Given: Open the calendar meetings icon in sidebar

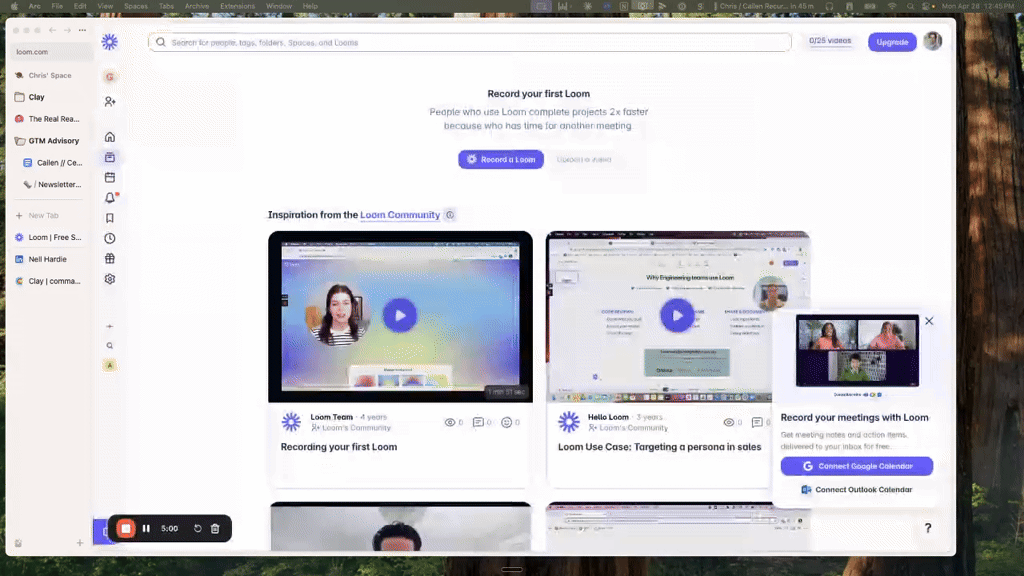Looking at the screenshot, I should [x=110, y=177].
